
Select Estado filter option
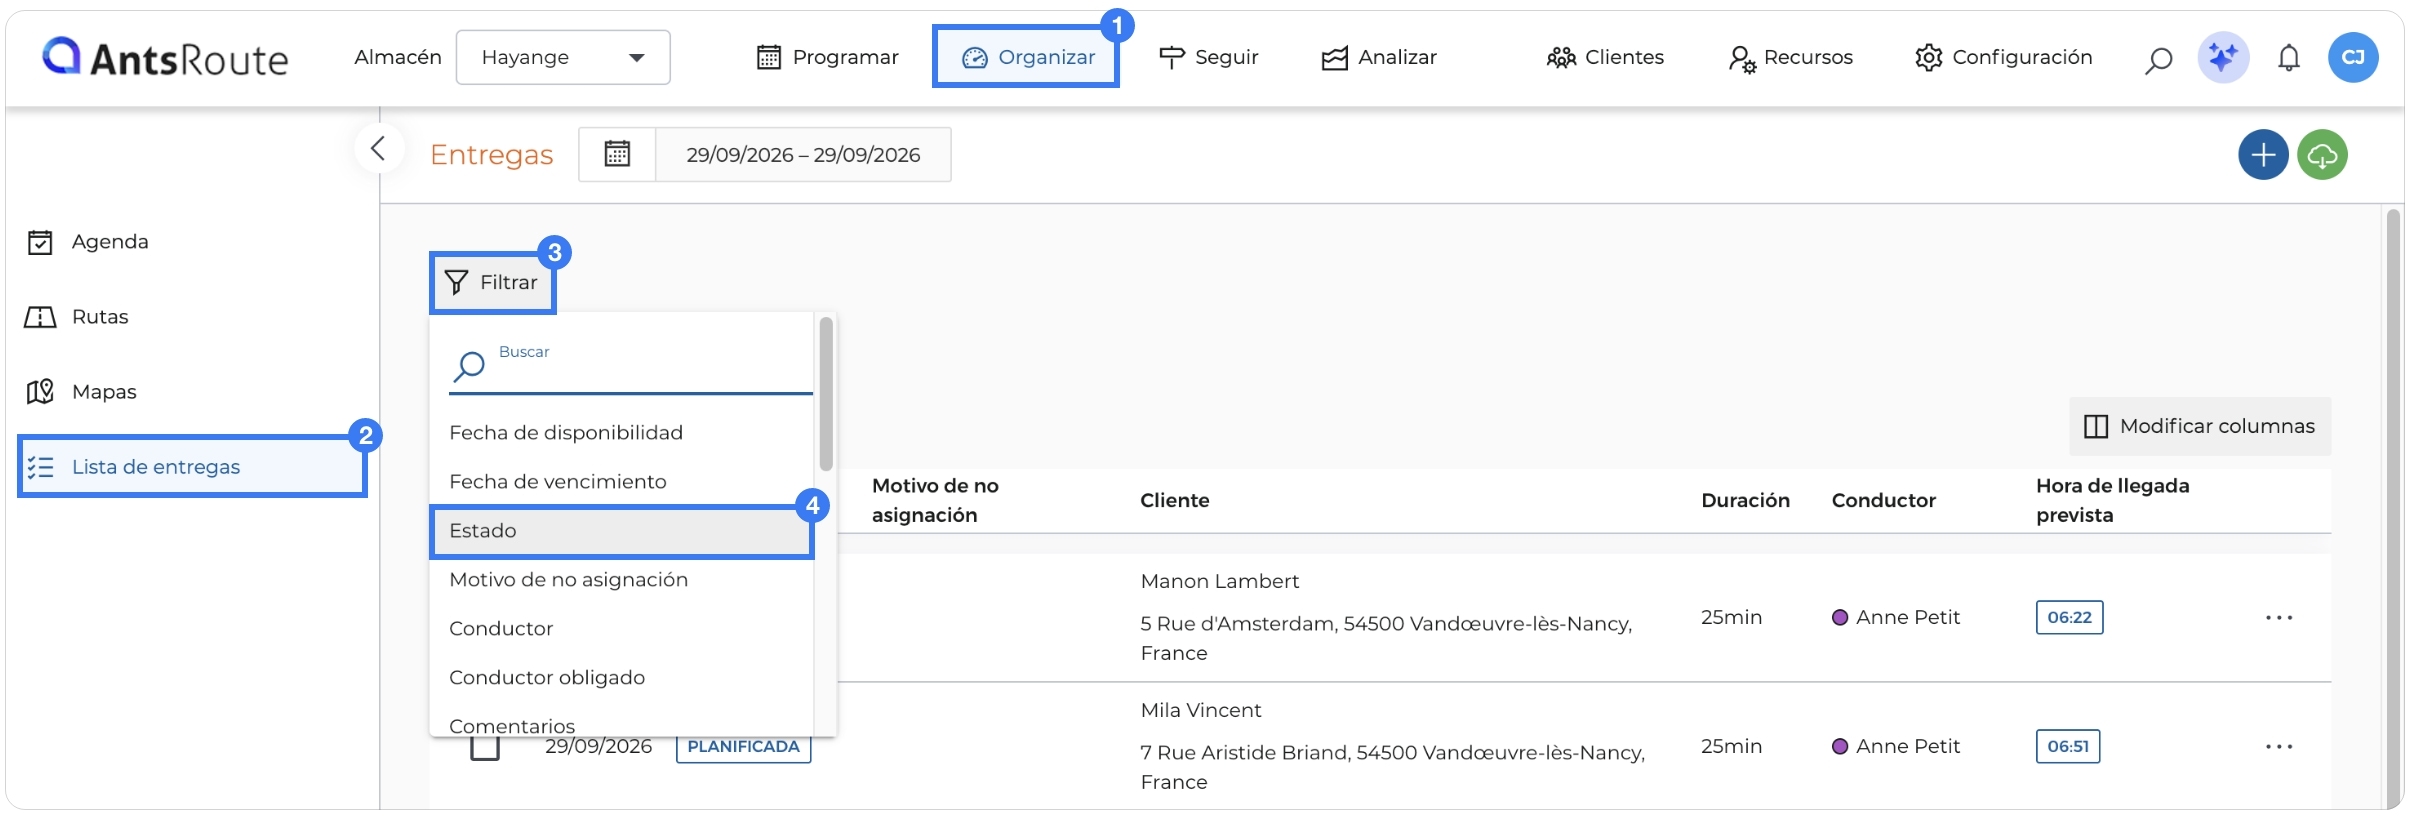[x=622, y=531]
